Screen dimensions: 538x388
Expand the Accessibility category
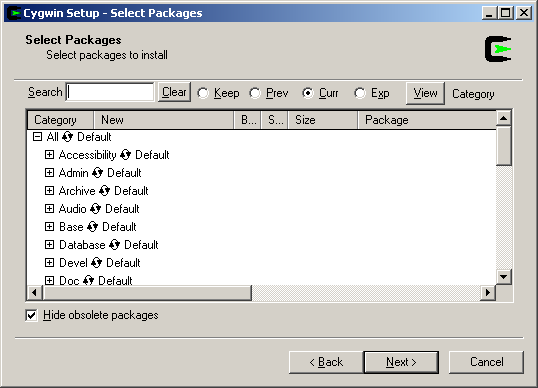pyautogui.click(x=49, y=155)
